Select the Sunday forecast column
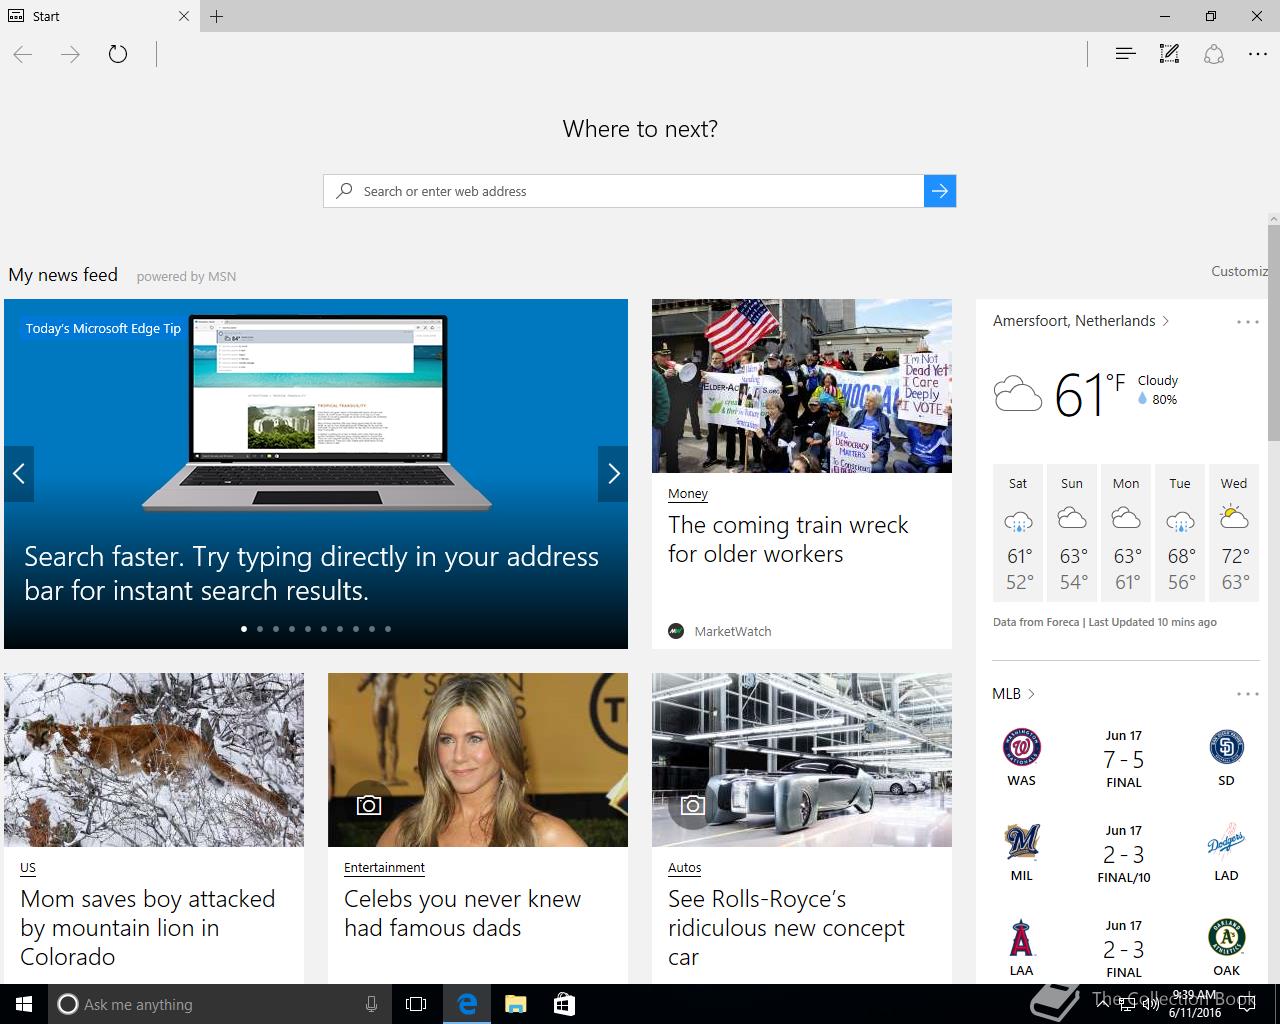 (x=1072, y=532)
